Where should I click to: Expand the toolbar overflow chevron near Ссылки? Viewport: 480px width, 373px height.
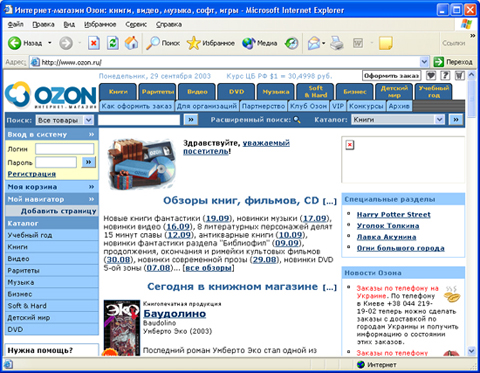click(472, 35)
